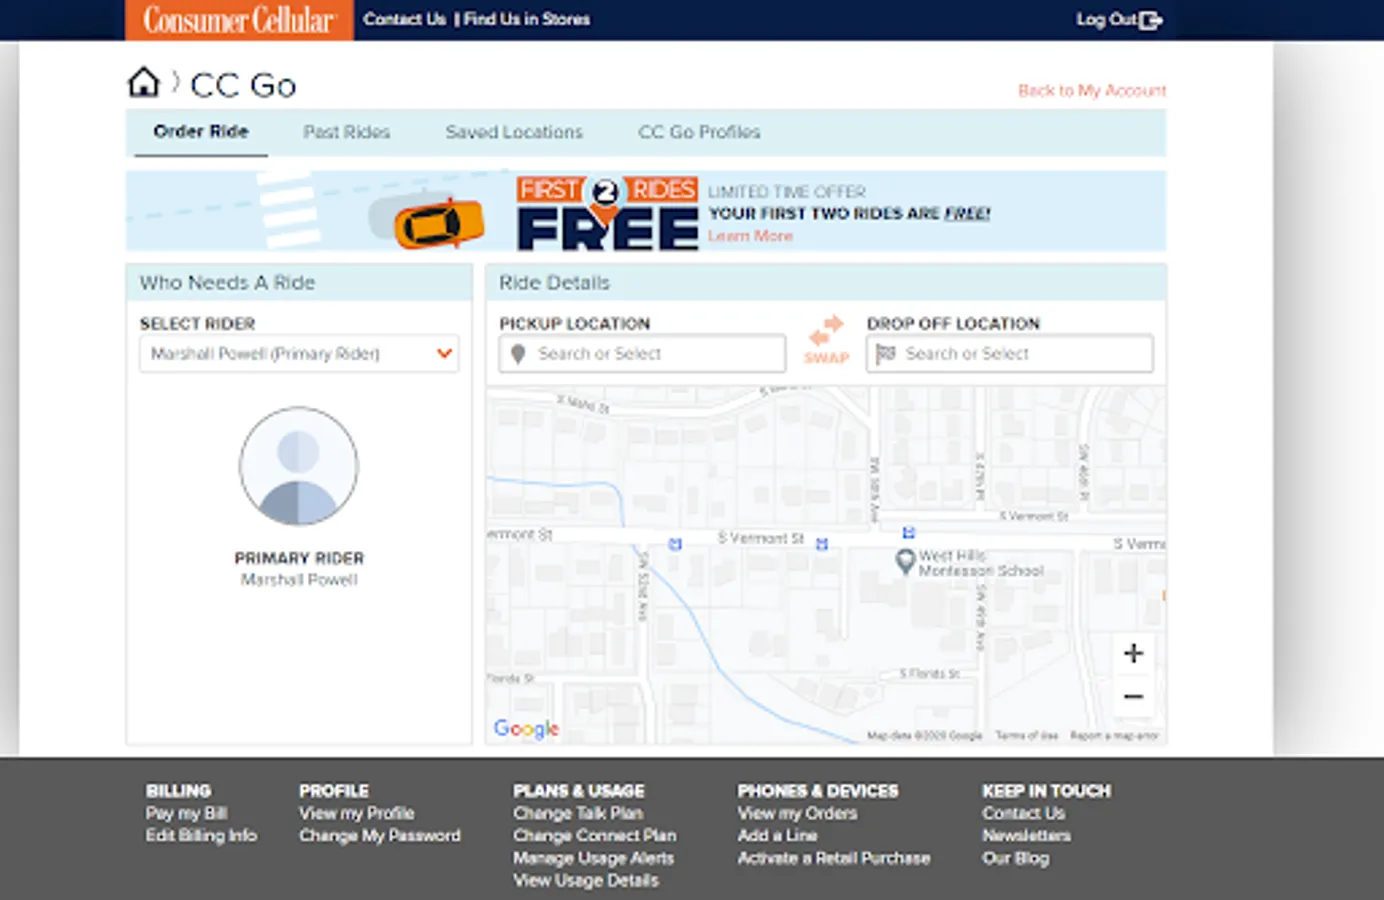Click the First 2 Rides Free banner graphic

coord(607,213)
